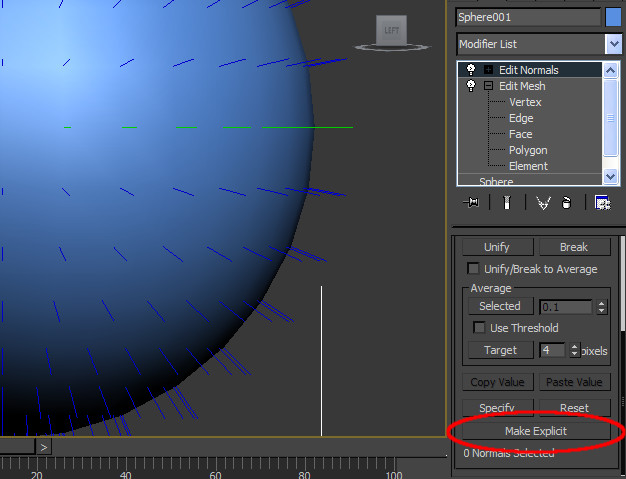Expand the Edit Normals modifier

[x=488, y=69]
